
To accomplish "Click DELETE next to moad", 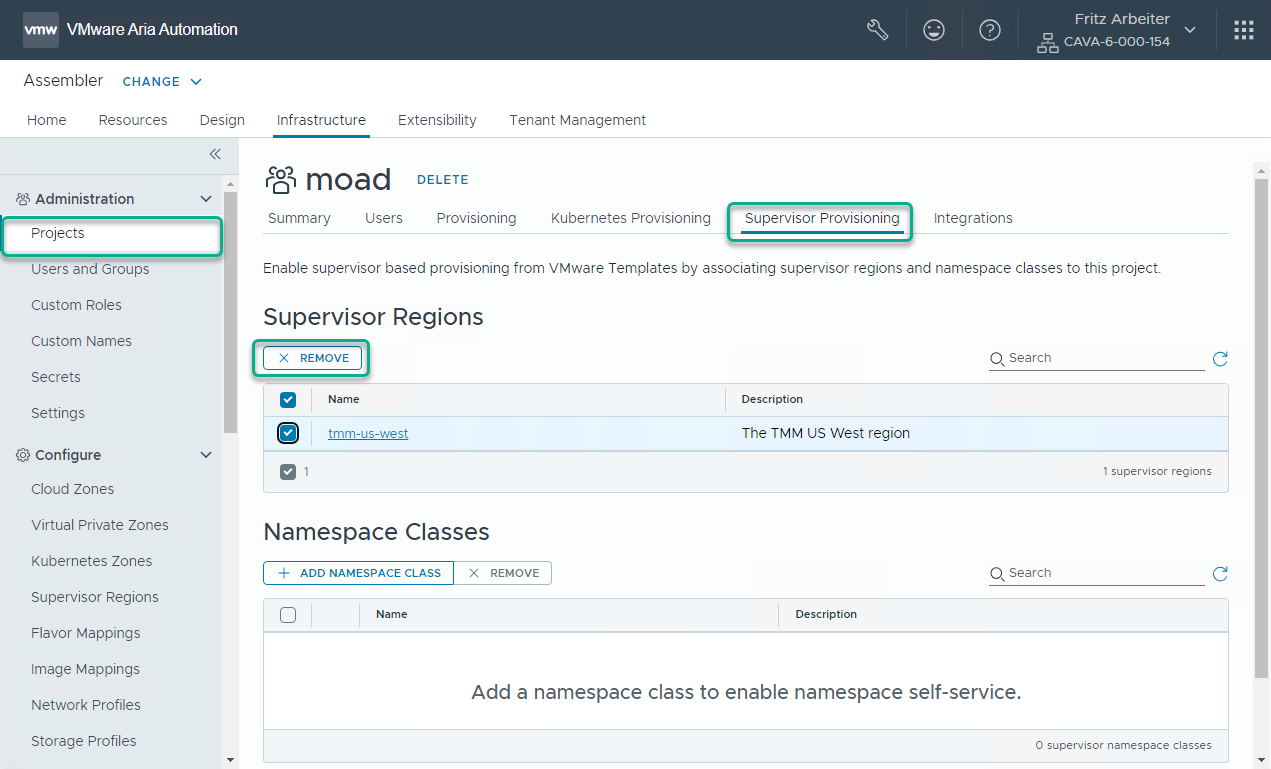I will click(443, 180).
